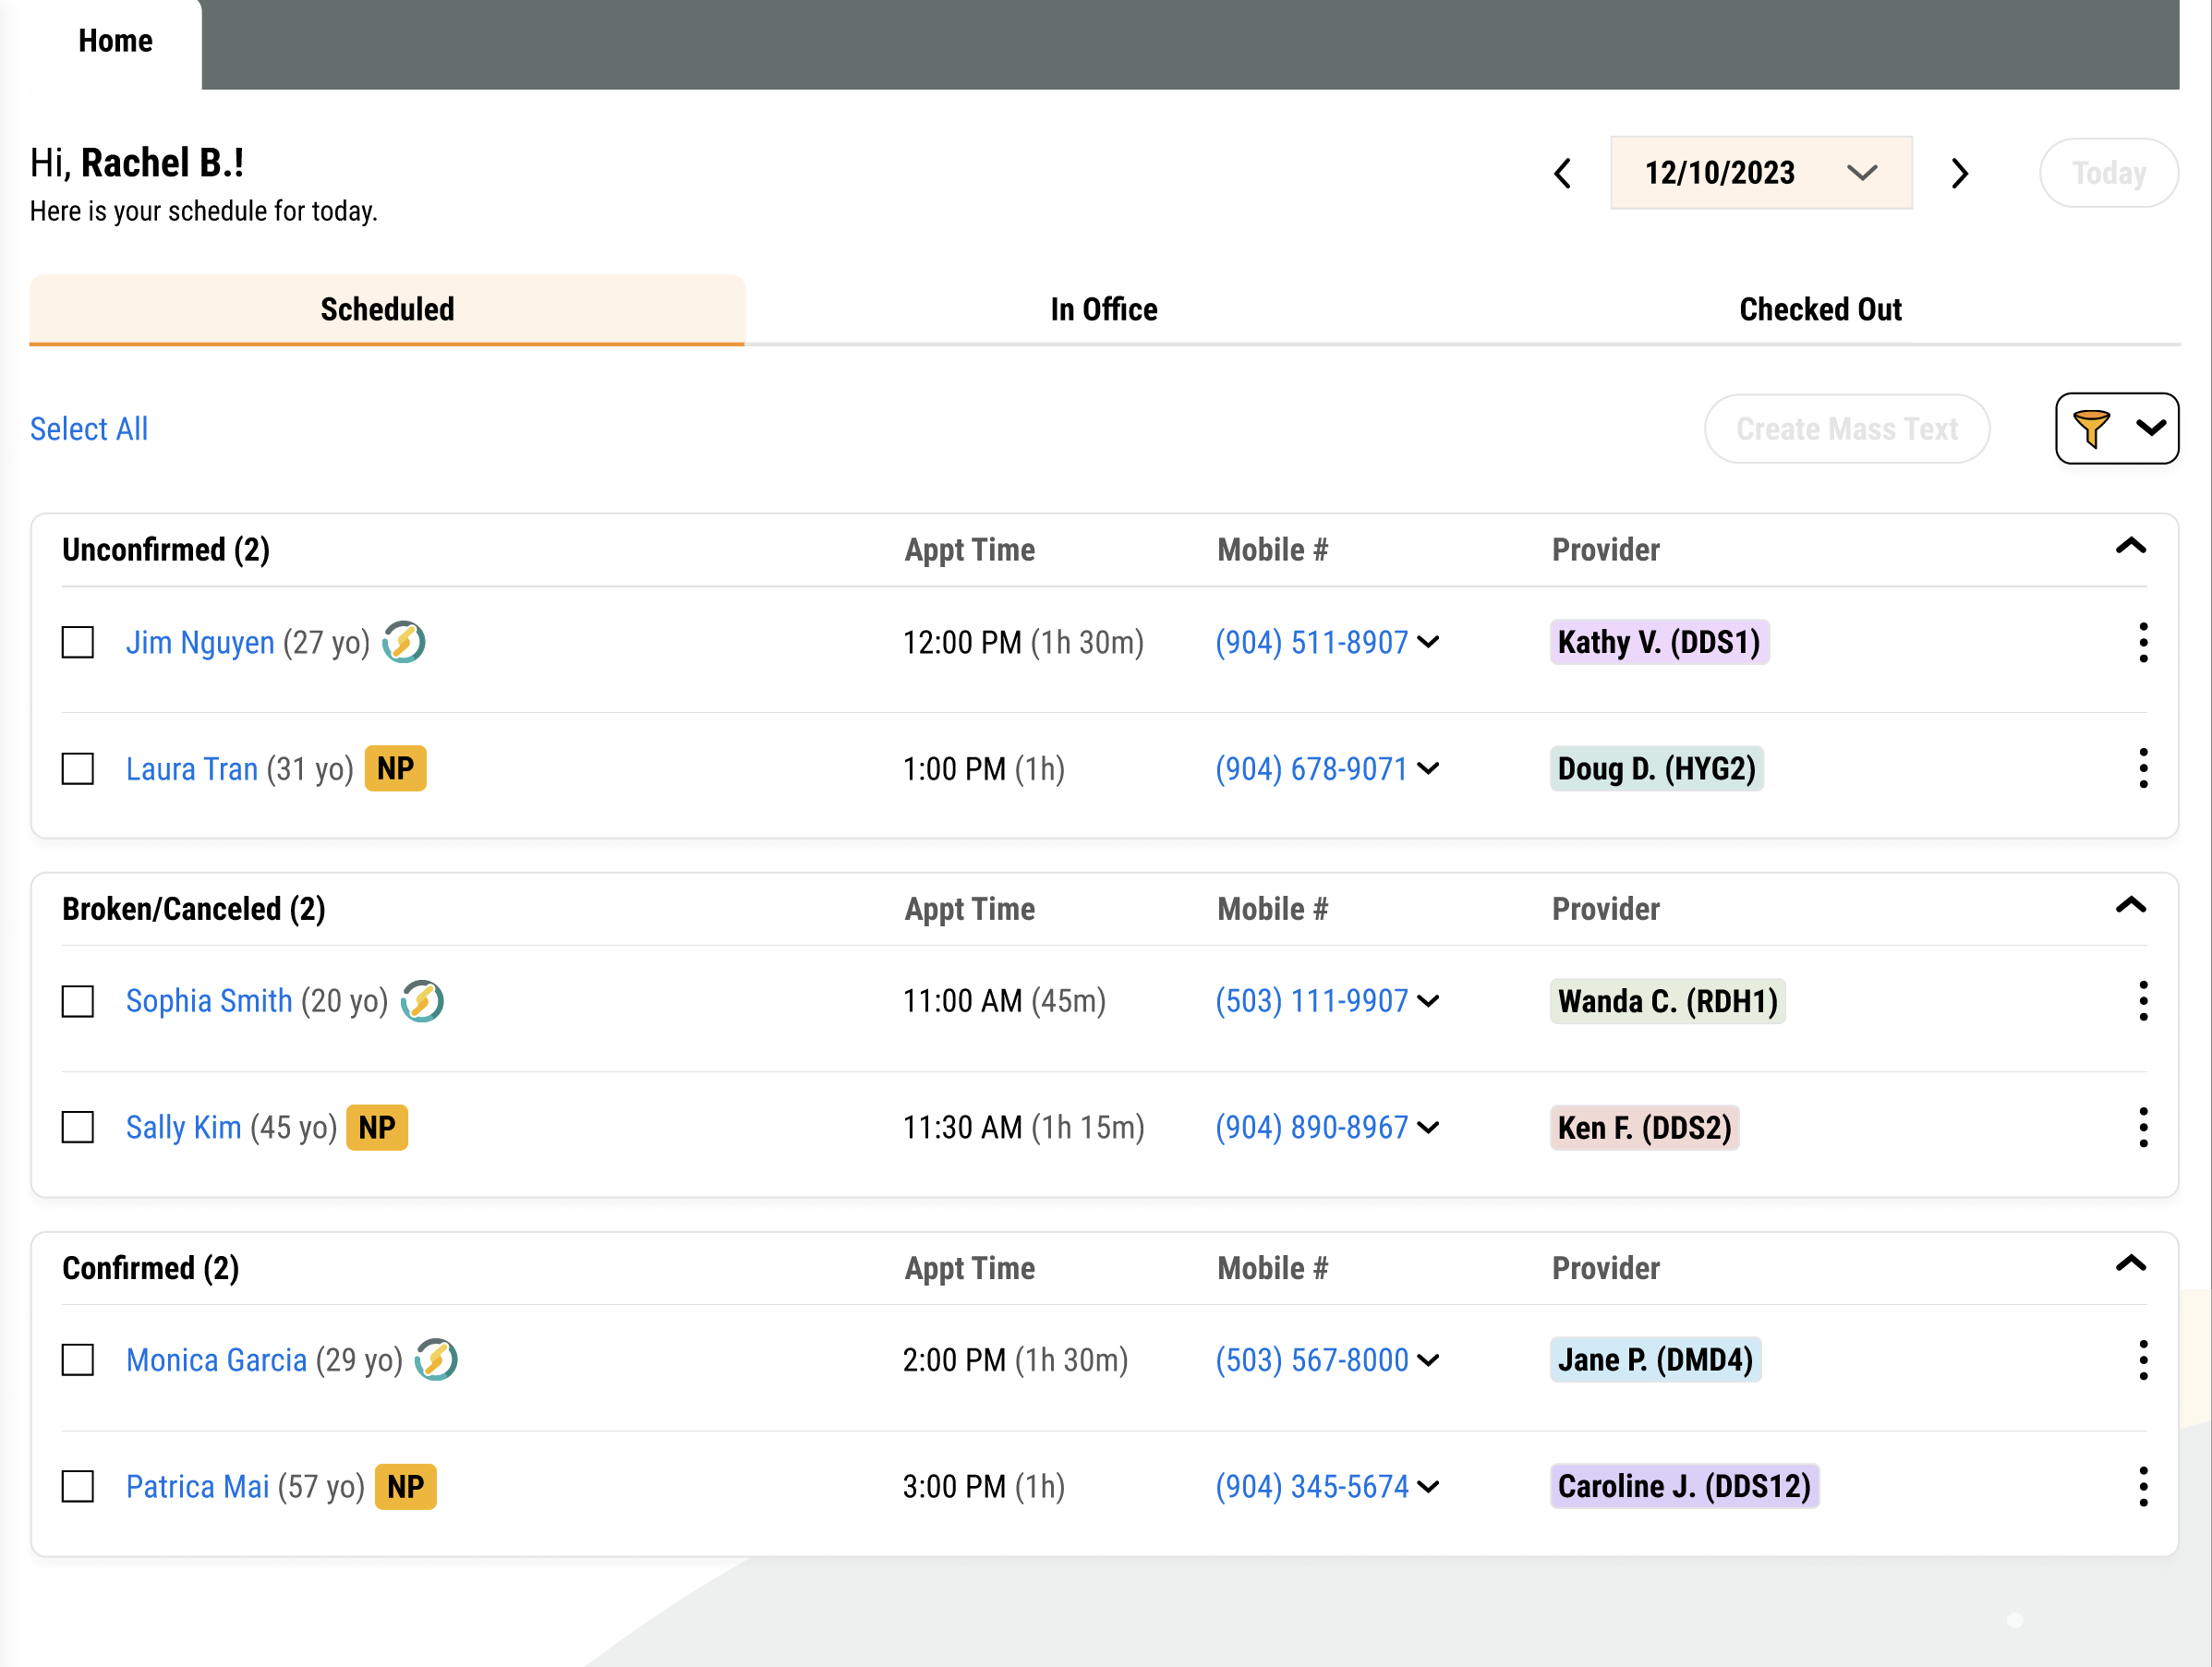2212x1667 pixels.
Task: Open Jim Nguyen's three-dot menu
Action: (2142, 642)
